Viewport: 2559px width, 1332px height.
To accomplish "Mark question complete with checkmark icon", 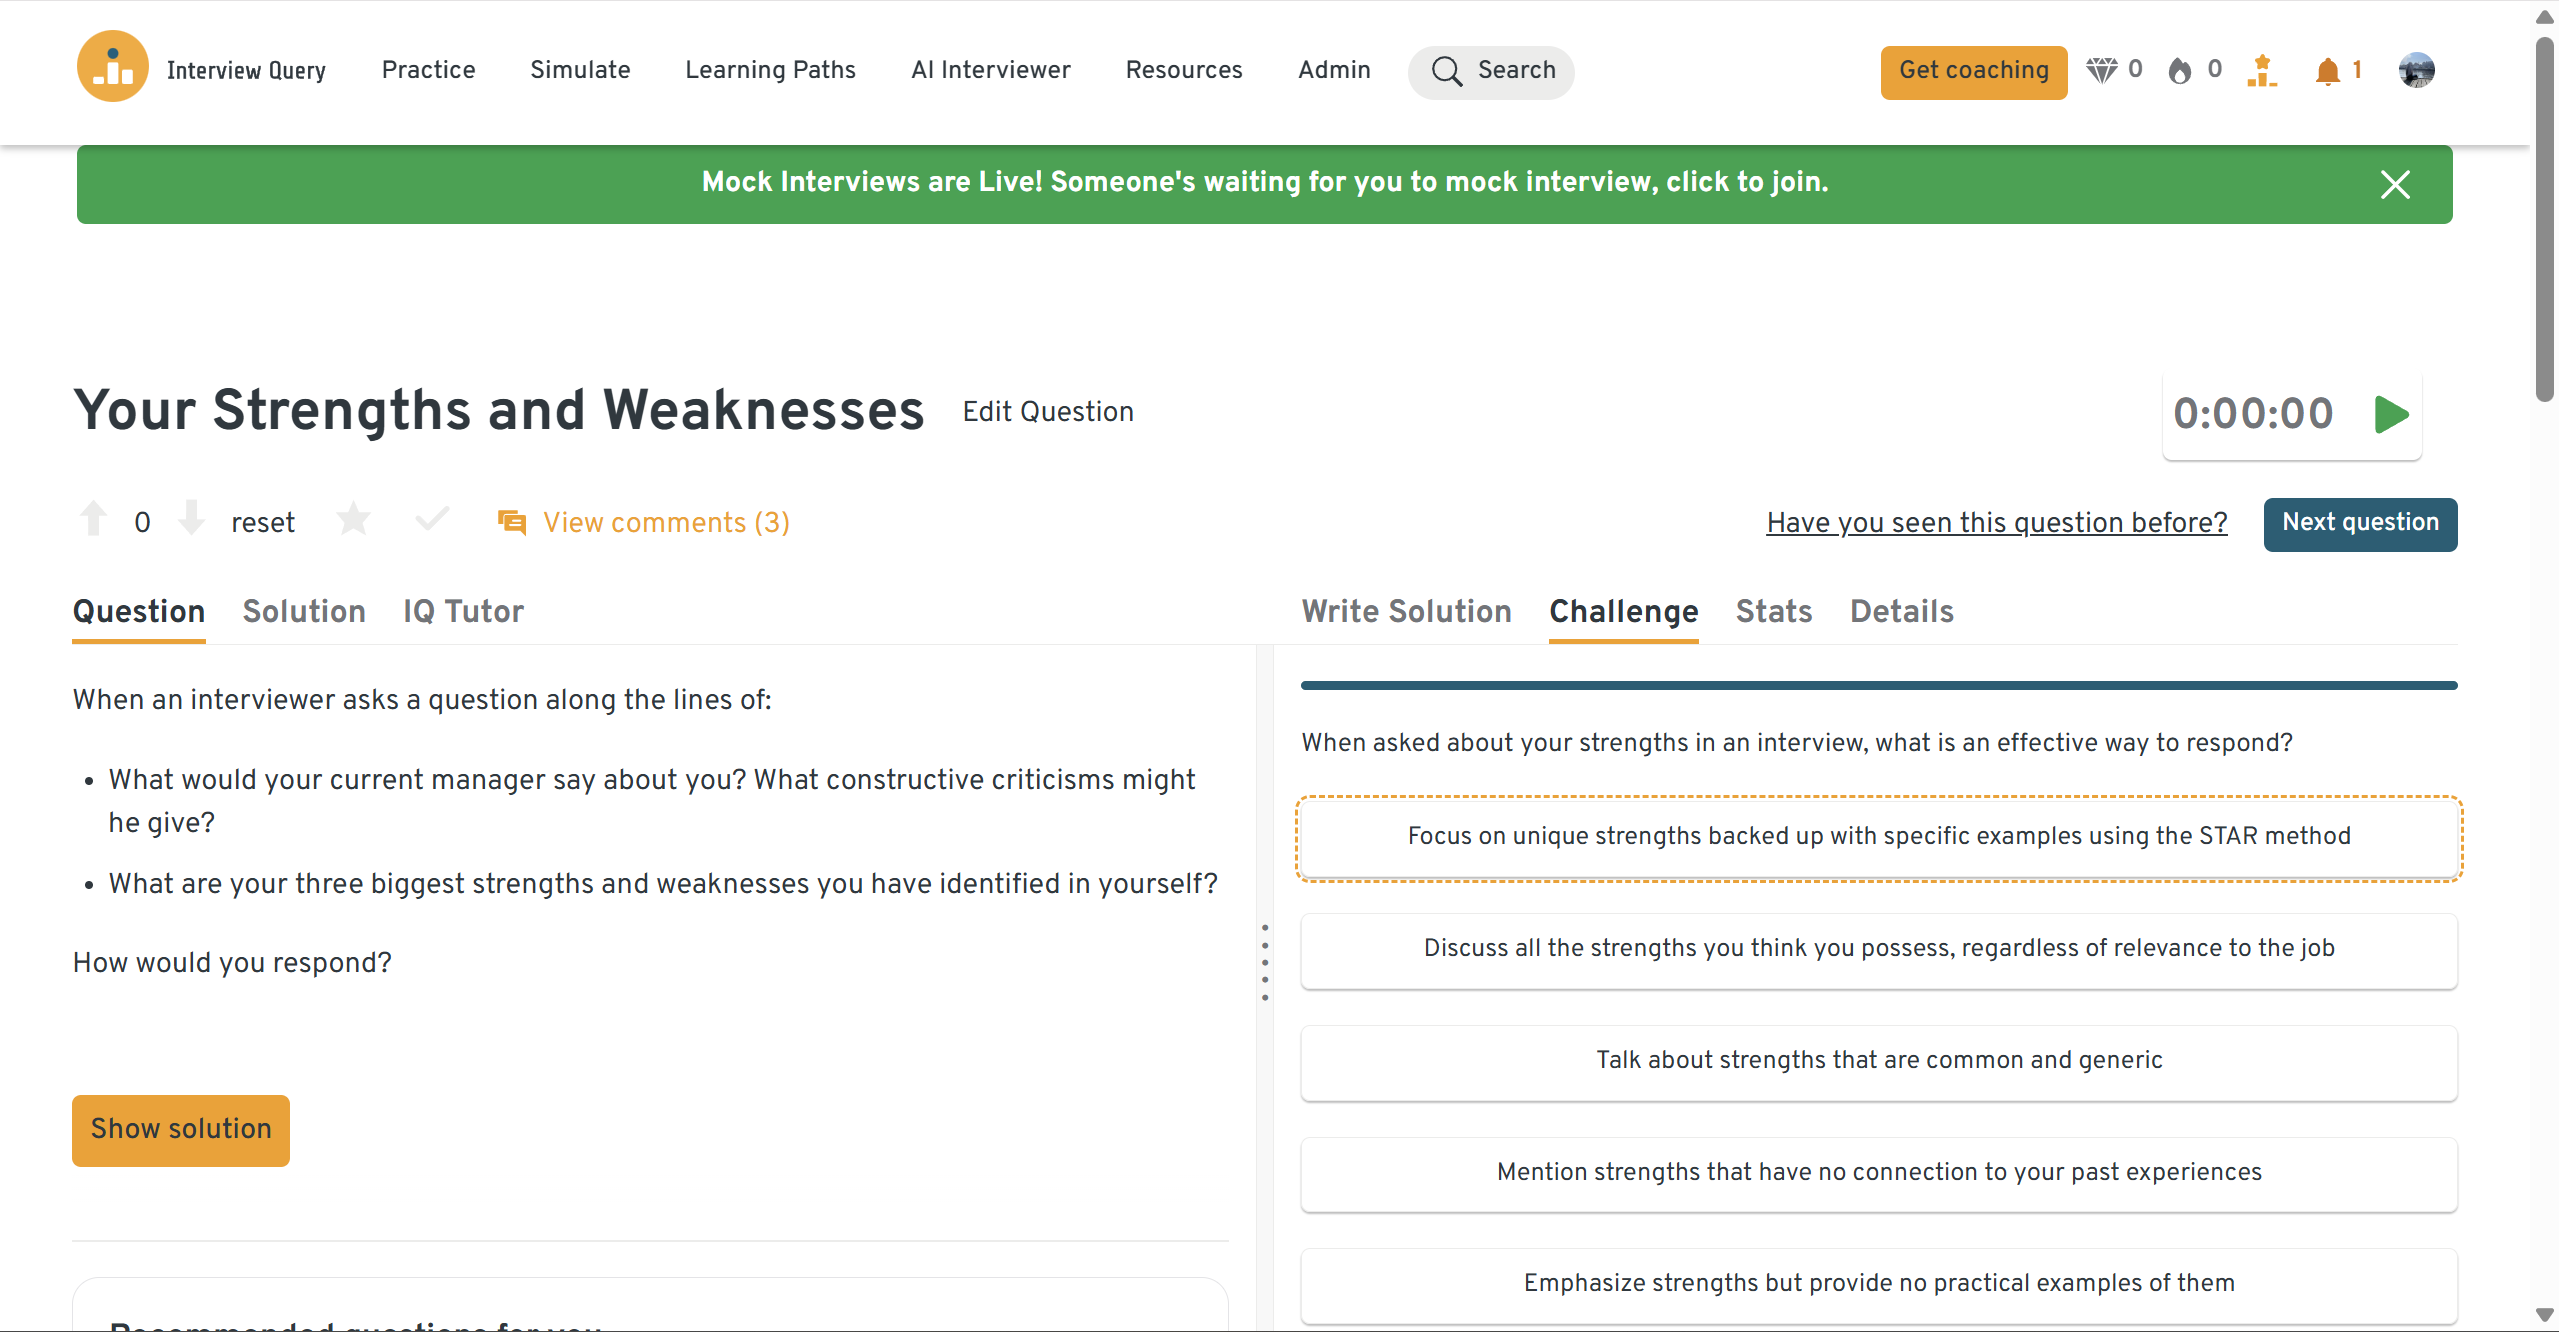I will [432, 520].
